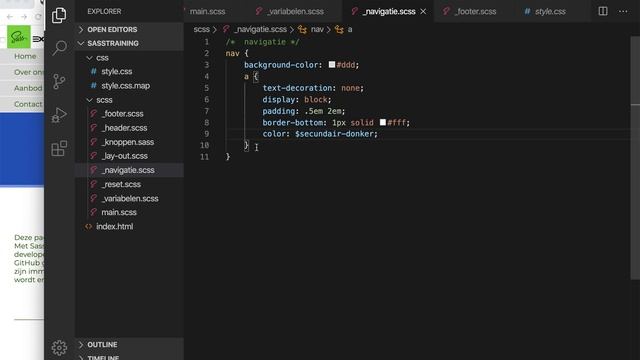Image resolution: width=640 pixels, height=360 pixels.
Task: Open _knoppen.sass in the explorer
Action: (129, 142)
